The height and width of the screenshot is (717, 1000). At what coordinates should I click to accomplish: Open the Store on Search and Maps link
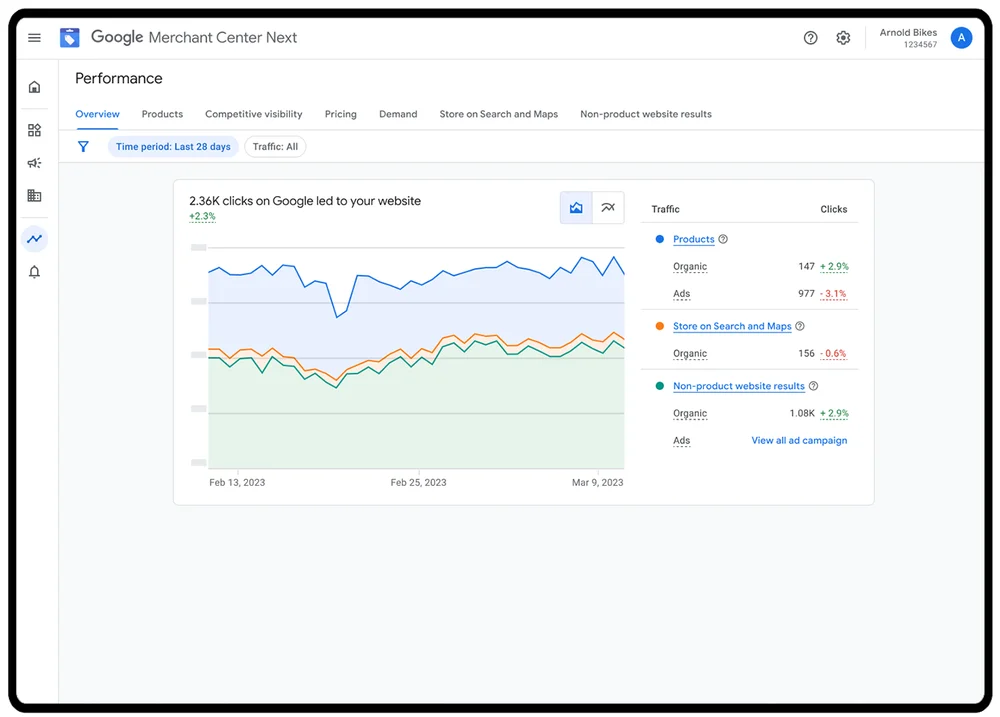pyautogui.click(x=732, y=326)
